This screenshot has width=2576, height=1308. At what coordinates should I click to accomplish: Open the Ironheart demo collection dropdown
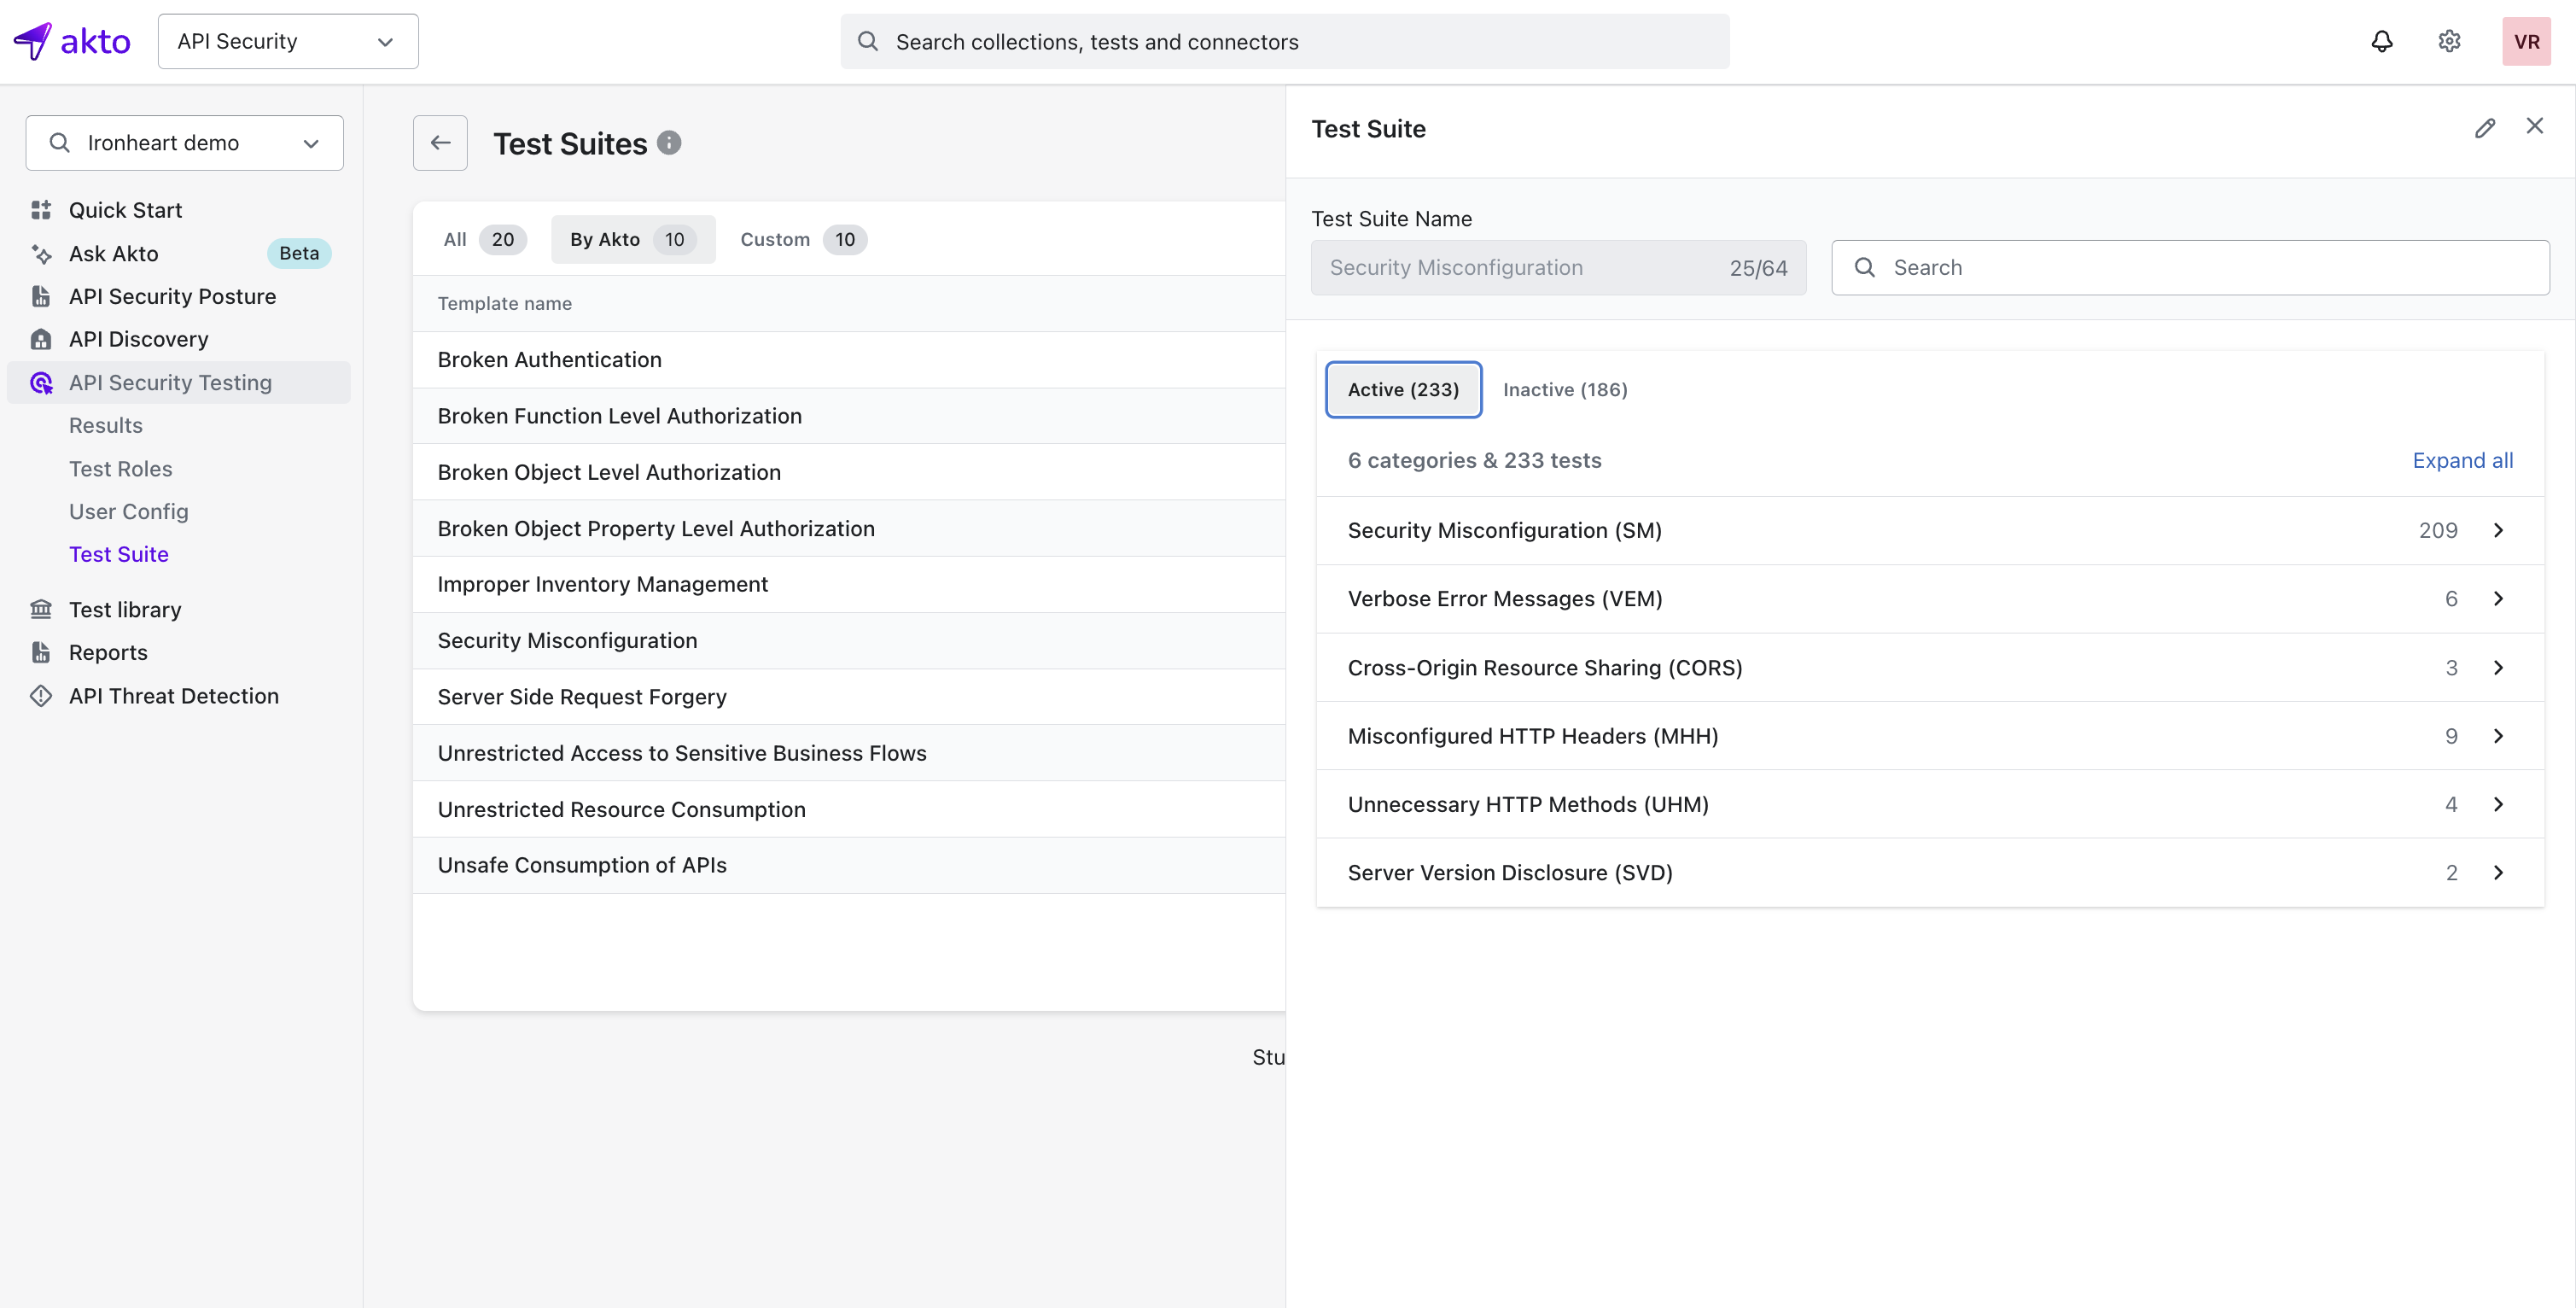coord(185,143)
